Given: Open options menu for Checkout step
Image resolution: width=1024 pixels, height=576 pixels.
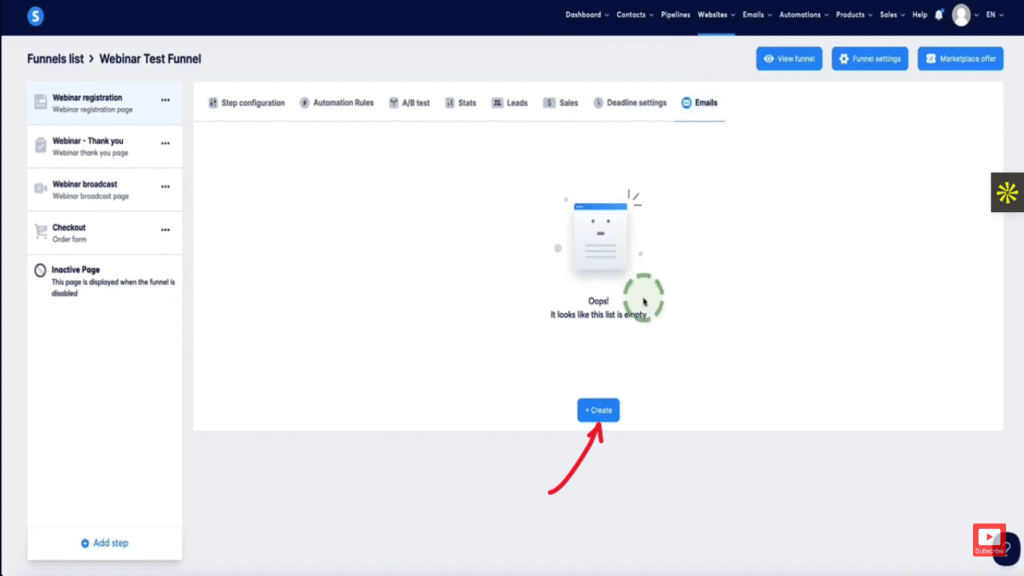Looking at the screenshot, I should point(165,230).
